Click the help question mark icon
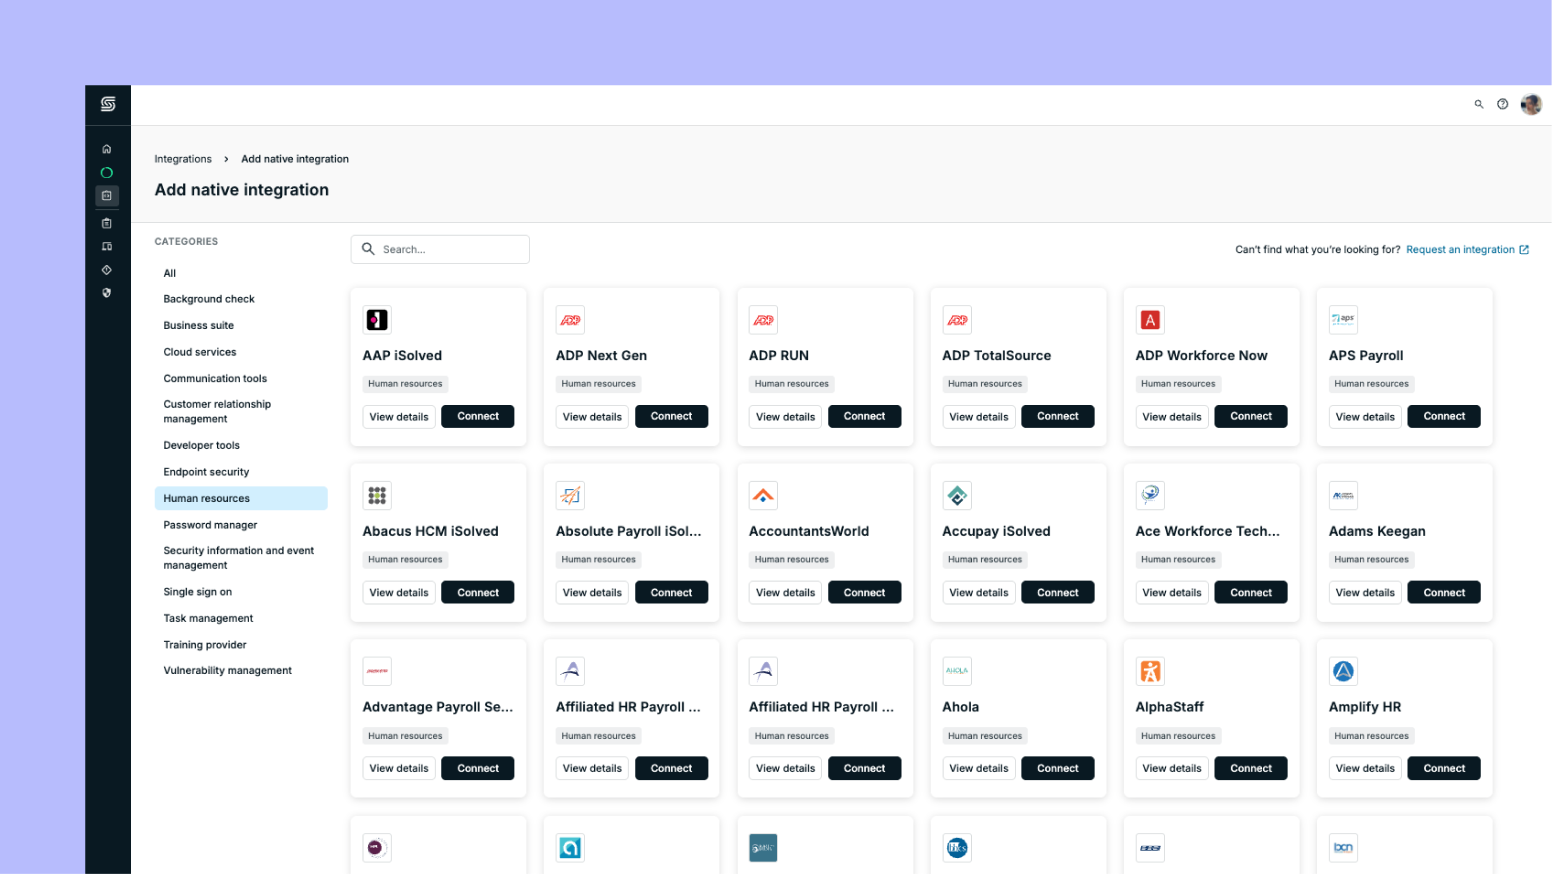Image resolution: width=1552 pixels, height=874 pixels. click(x=1502, y=104)
